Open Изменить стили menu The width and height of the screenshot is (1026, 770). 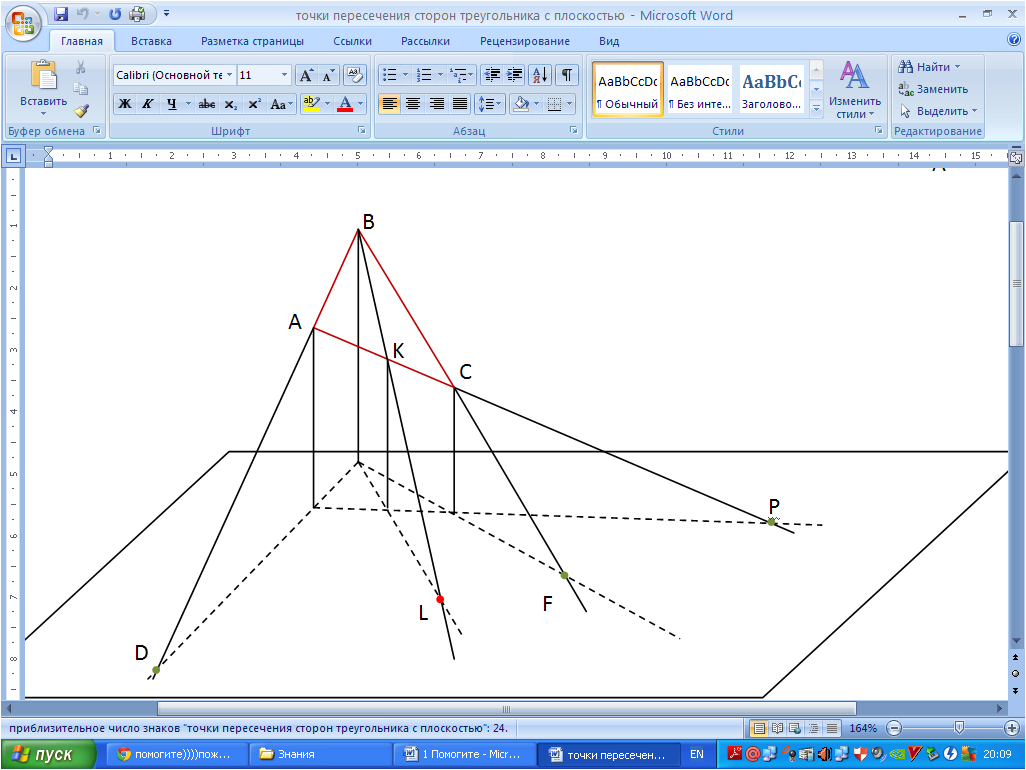click(x=854, y=90)
